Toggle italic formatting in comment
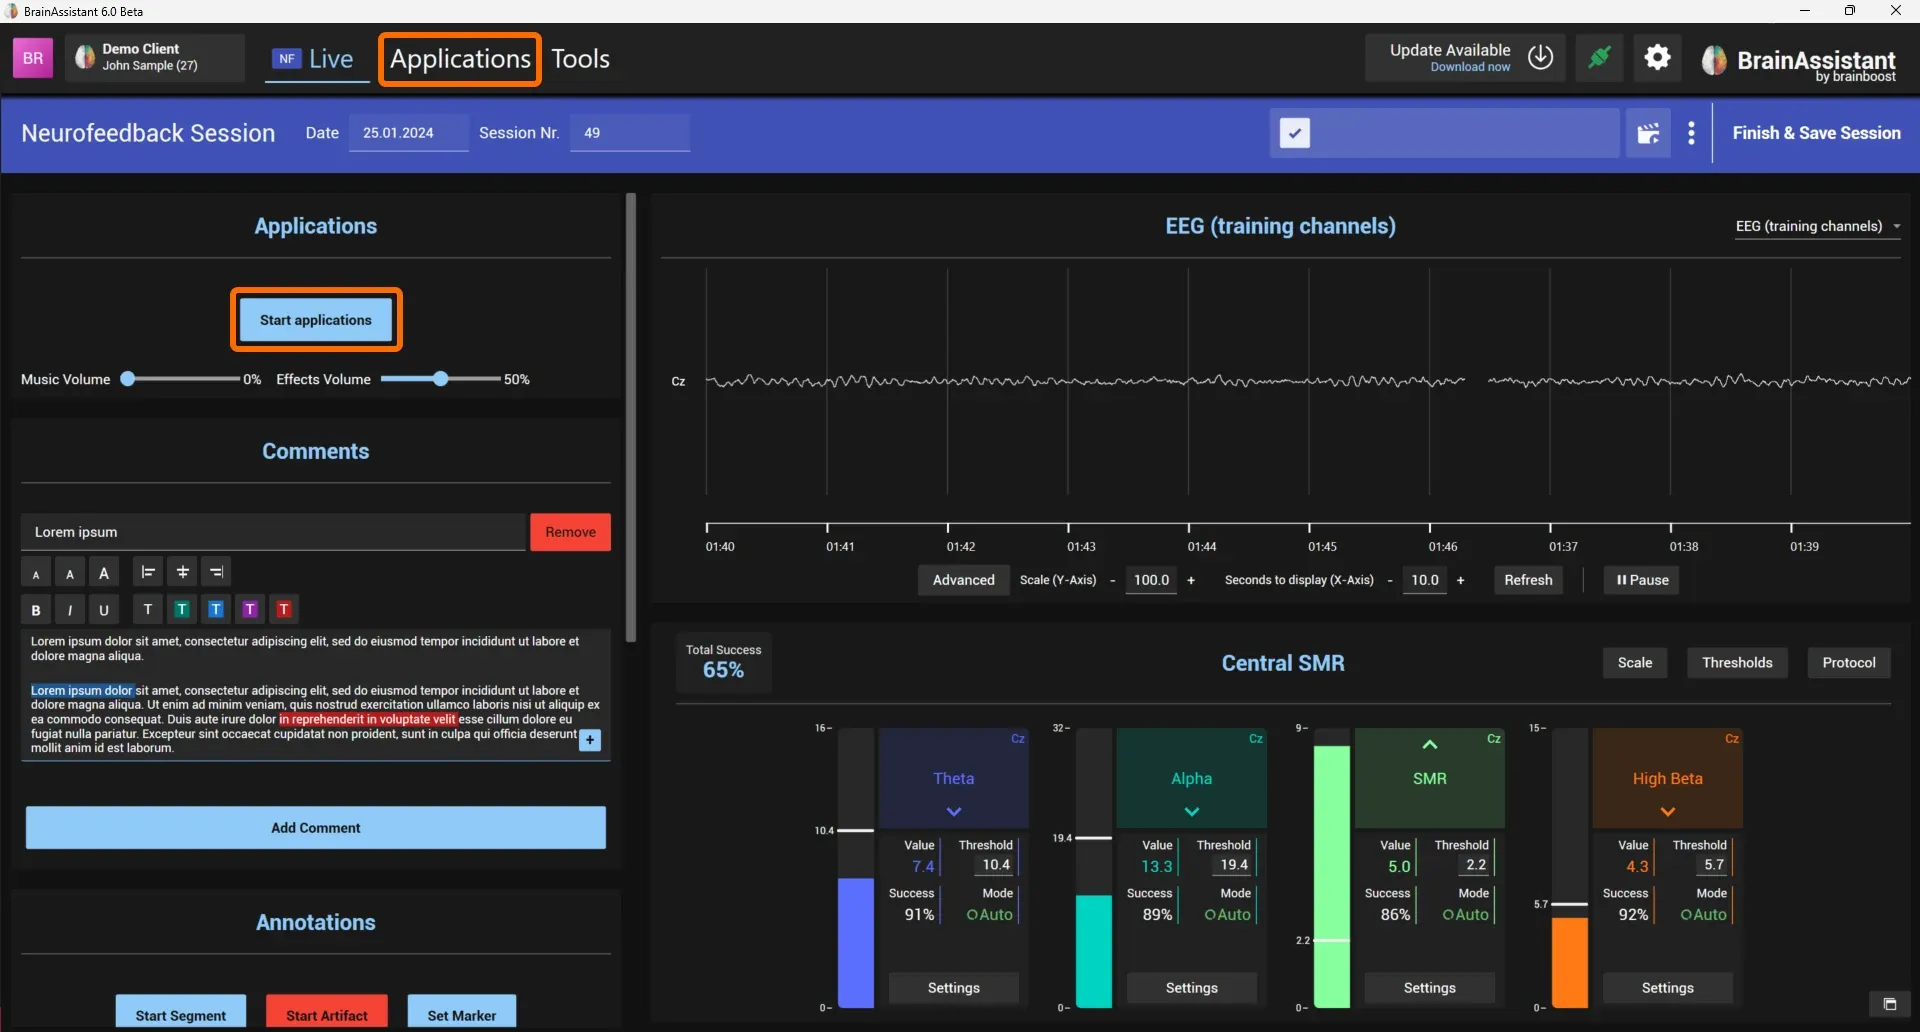 [70, 609]
